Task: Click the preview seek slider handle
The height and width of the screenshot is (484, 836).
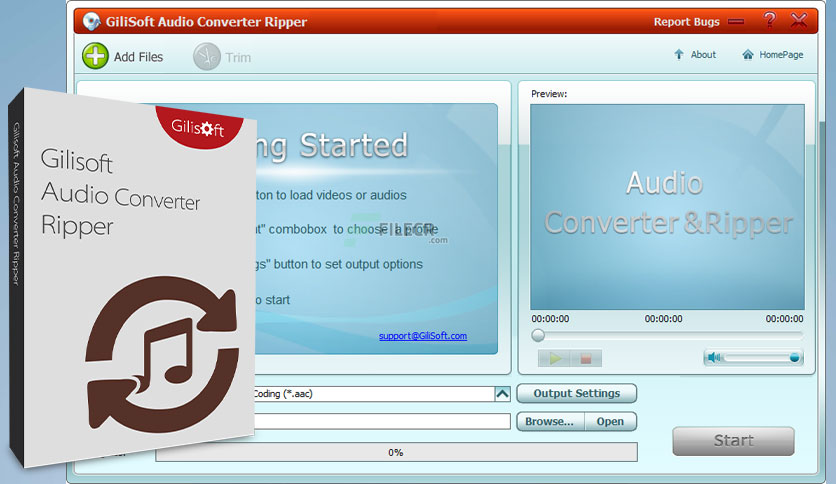Action: (x=538, y=335)
